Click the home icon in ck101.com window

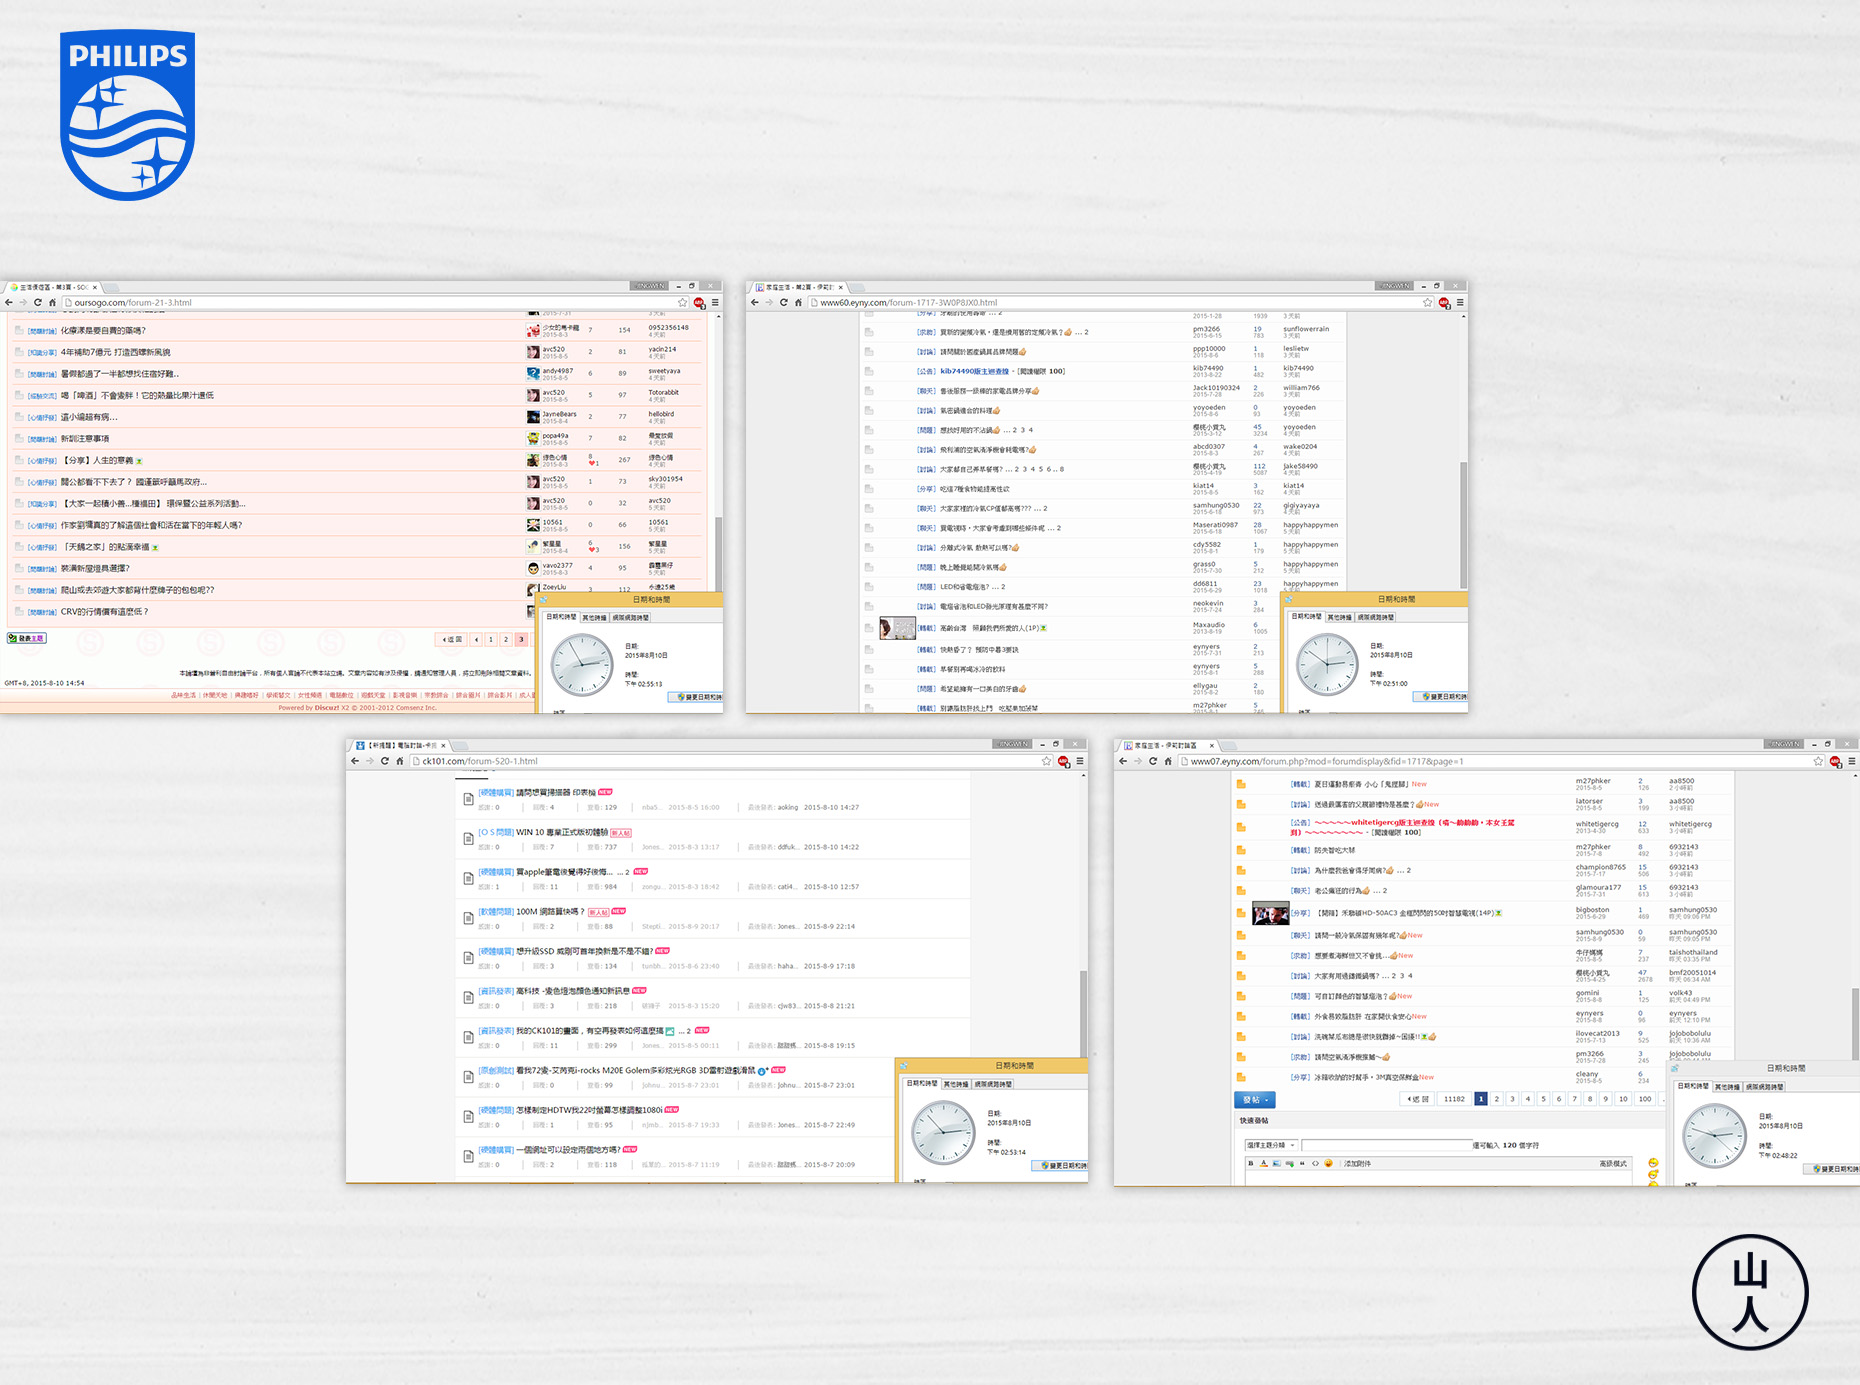(399, 761)
